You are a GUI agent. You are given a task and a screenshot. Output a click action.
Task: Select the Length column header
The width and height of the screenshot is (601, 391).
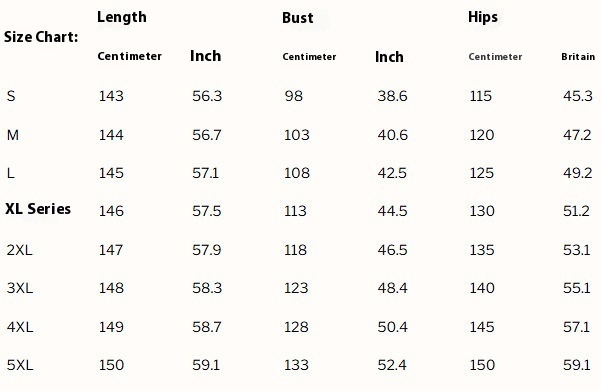pos(122,17)
